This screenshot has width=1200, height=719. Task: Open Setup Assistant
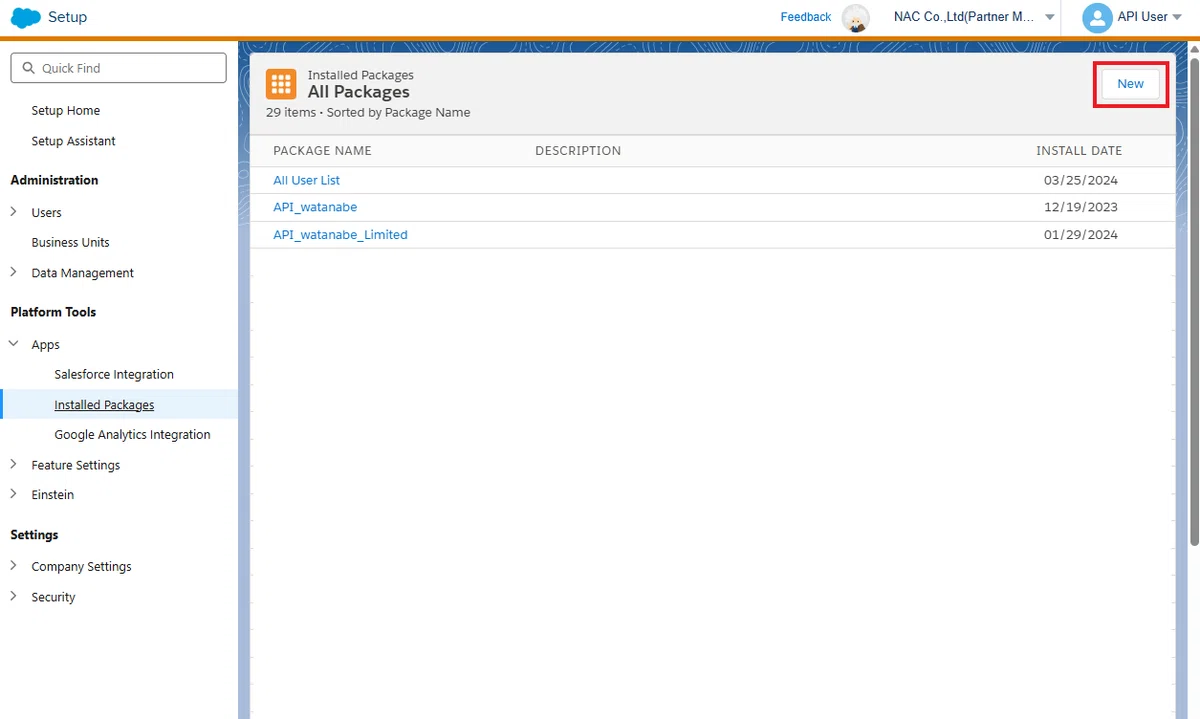pyautogui.click(x=74, y=141)
